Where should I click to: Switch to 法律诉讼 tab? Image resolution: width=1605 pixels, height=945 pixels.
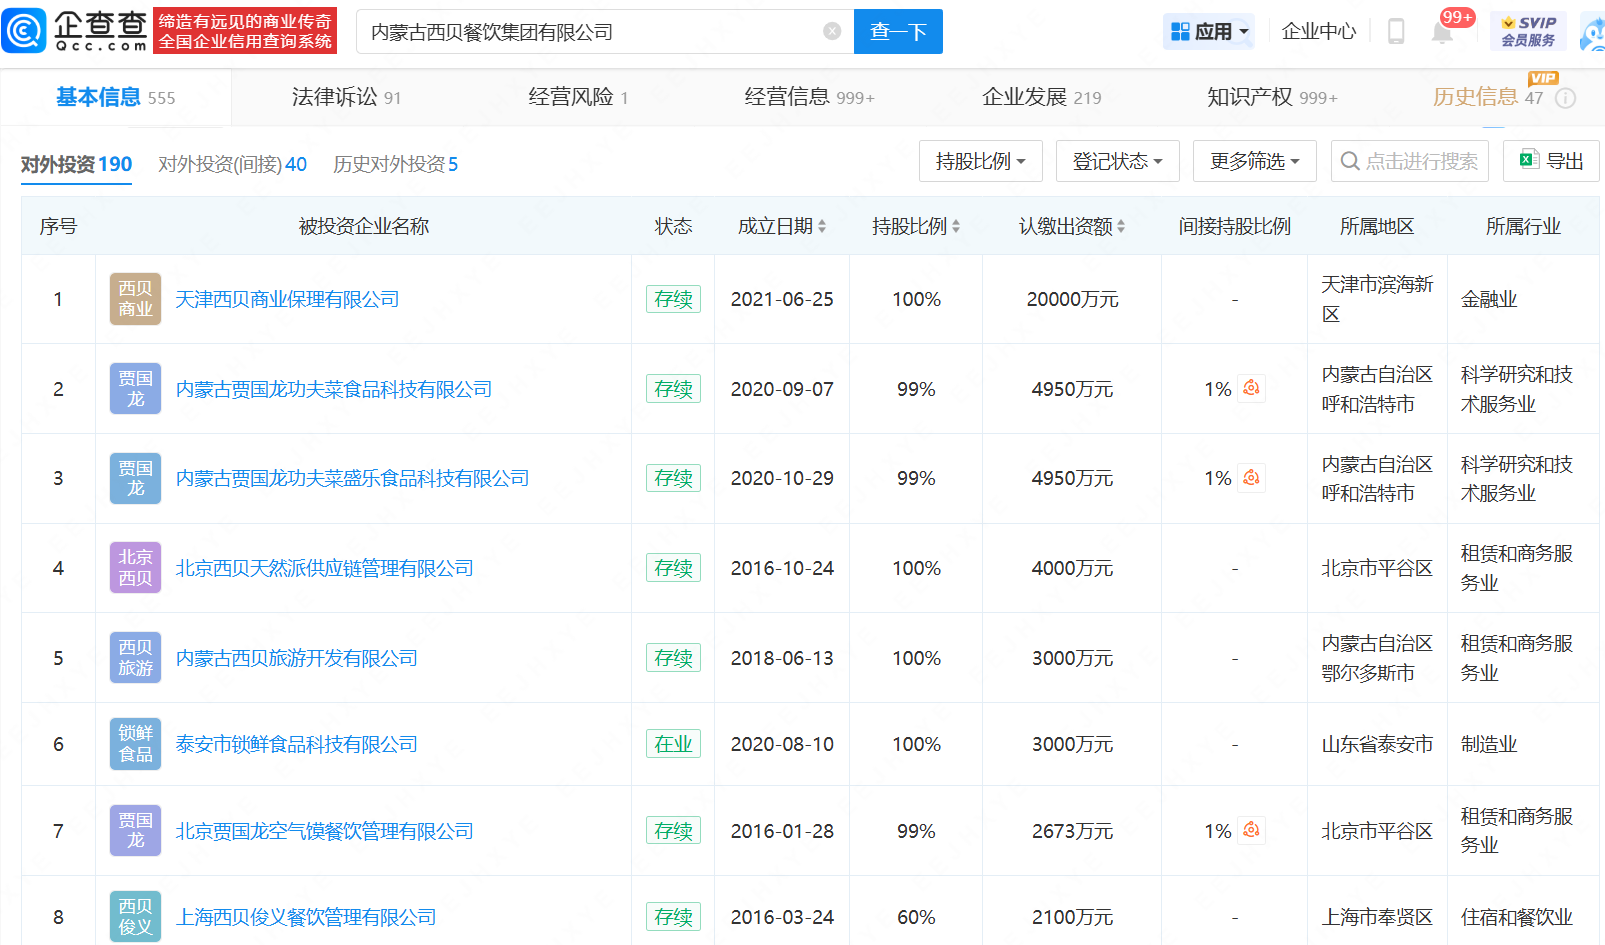[x=346, y=98]
